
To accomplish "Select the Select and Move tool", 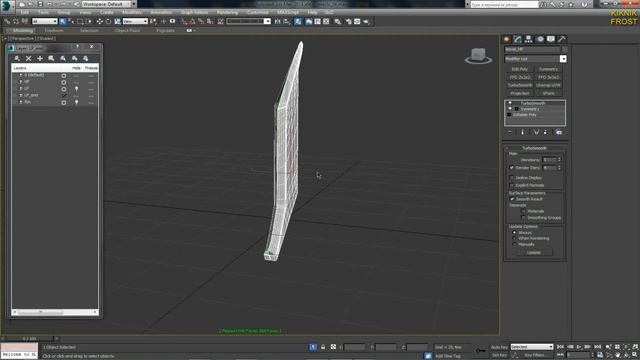I will click(100, 21).
